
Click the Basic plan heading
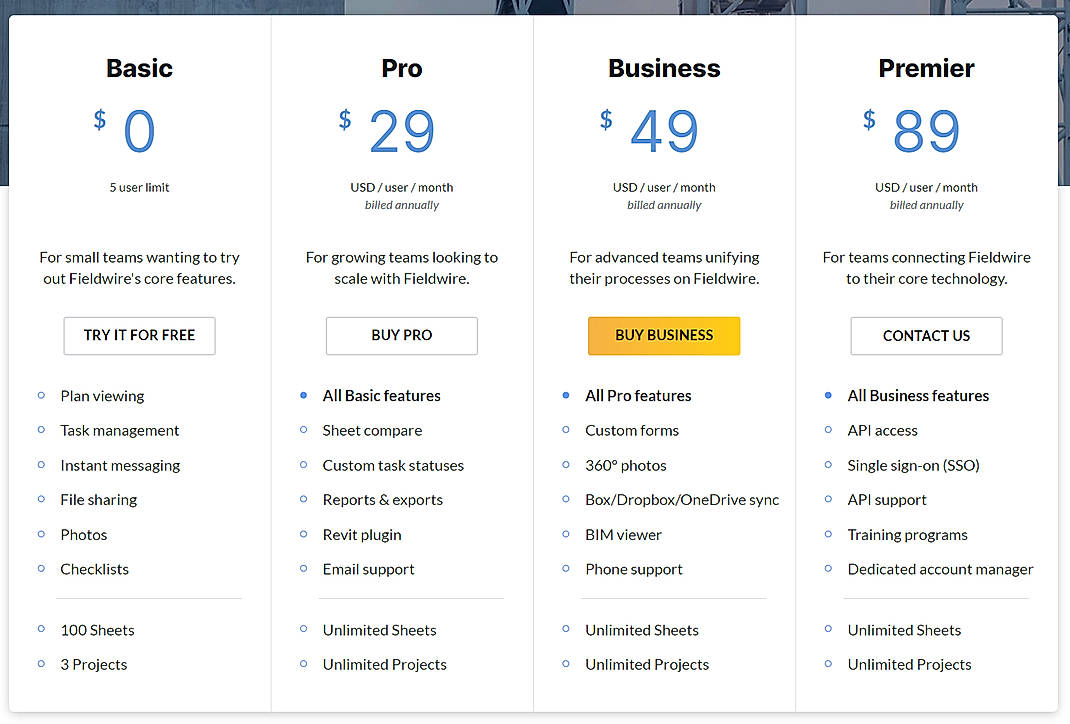coord(139,68)
